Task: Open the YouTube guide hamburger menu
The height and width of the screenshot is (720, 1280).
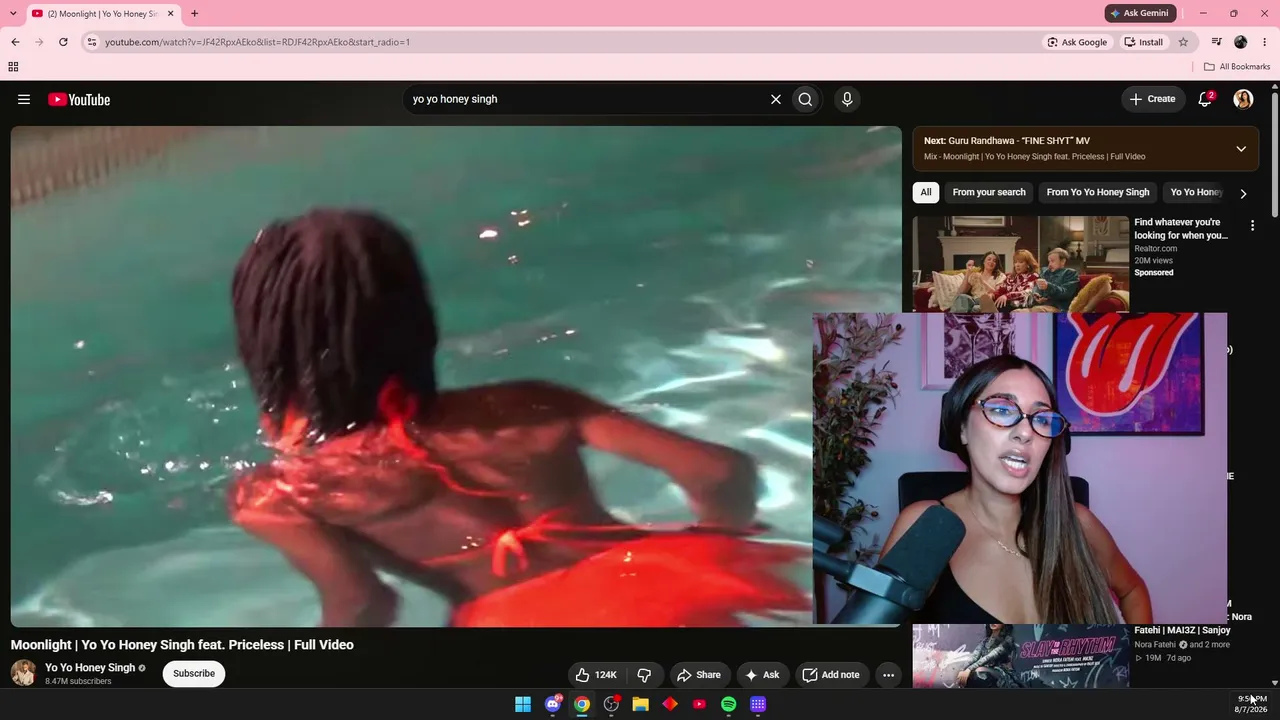Action: coord(24,99)
